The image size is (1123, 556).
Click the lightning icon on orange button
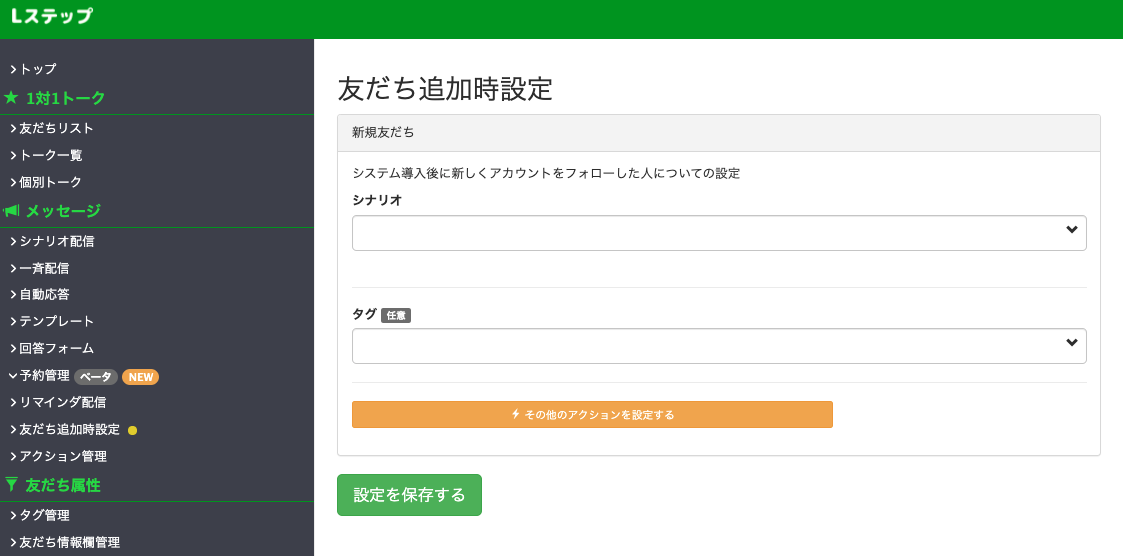pos(516,414)
